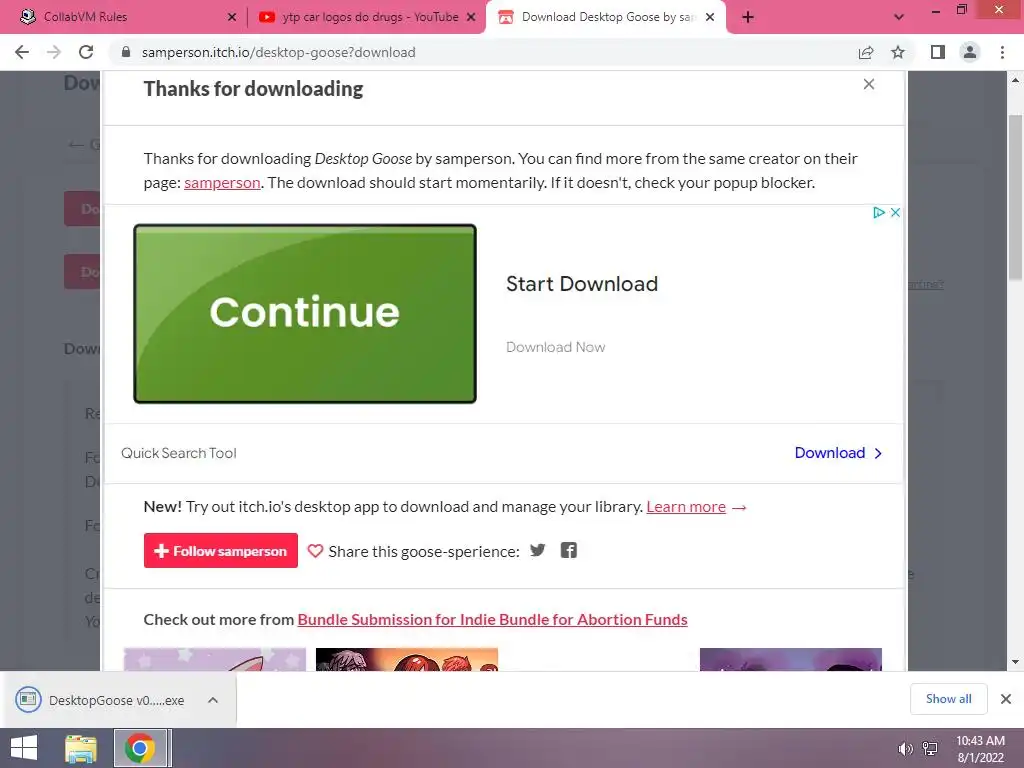The image size is (1024, 768).
Task: Click the ad's blue Download link
Action: click(838, 453)
